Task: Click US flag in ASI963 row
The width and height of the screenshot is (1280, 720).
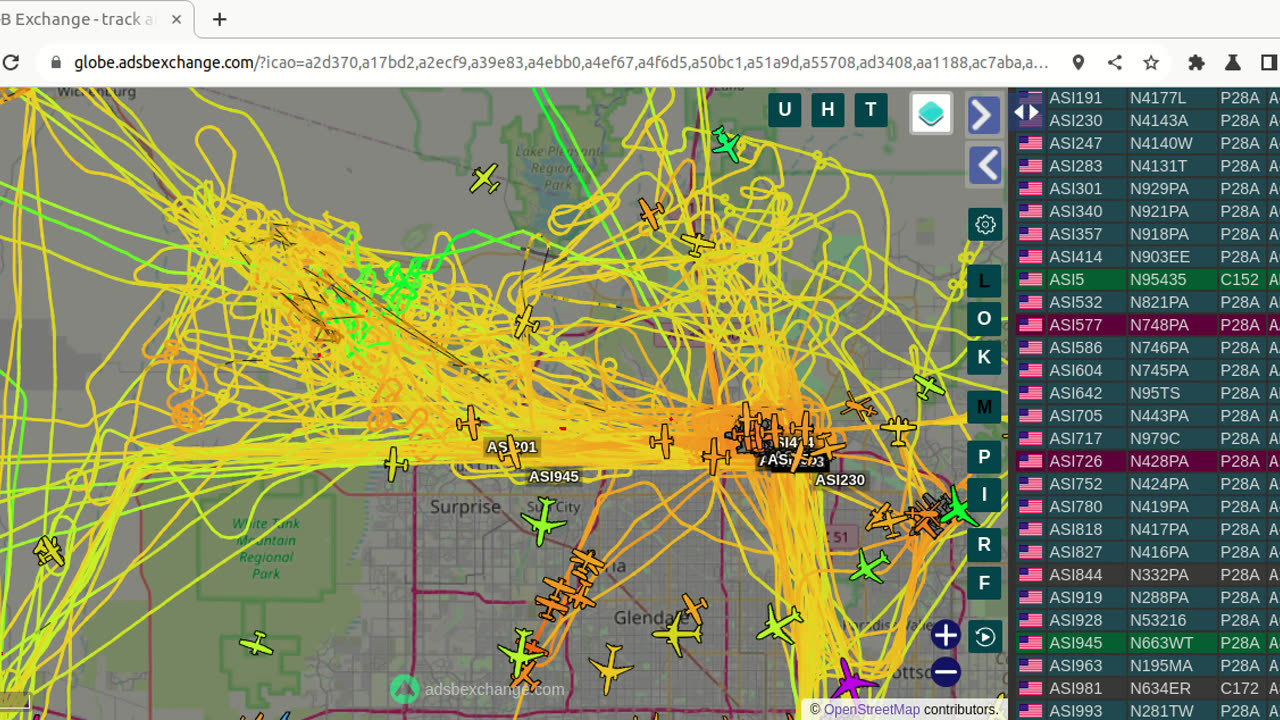Action: tap(1030, 666)
